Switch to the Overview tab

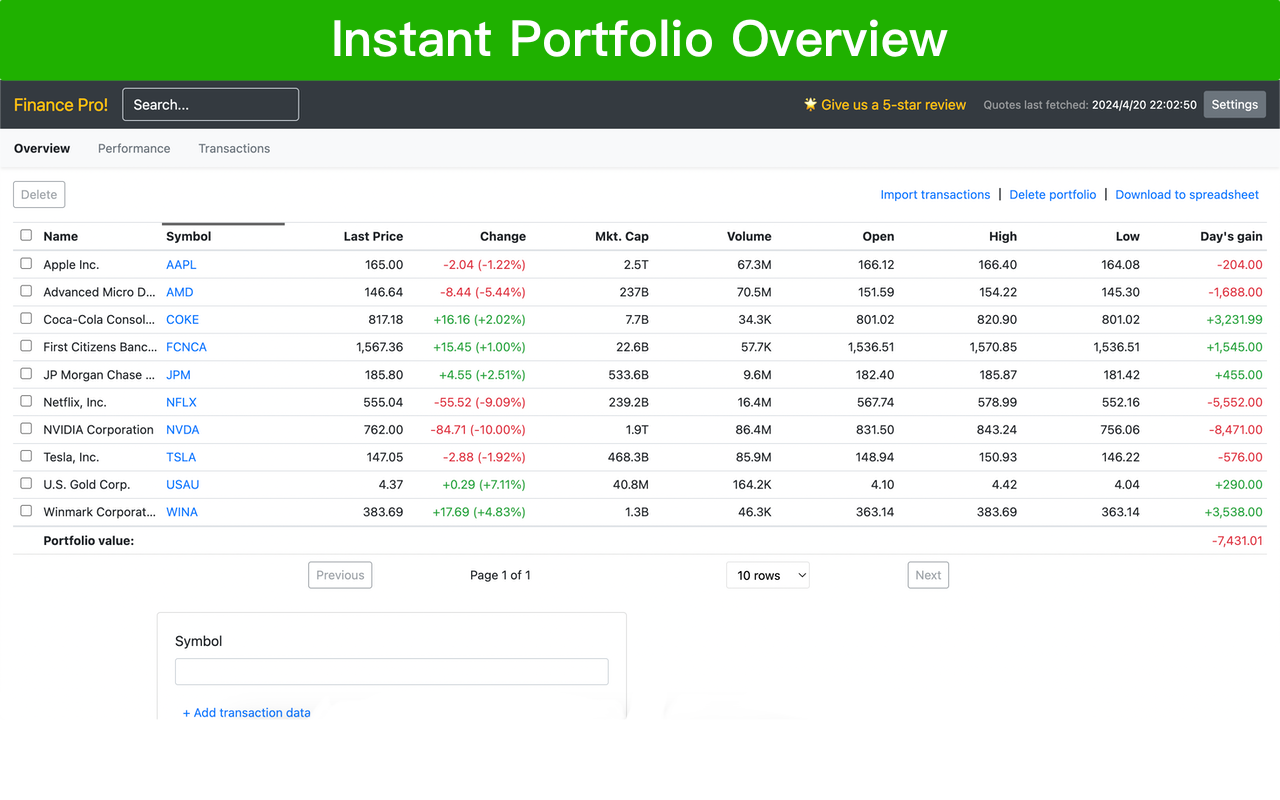(42, 148)
